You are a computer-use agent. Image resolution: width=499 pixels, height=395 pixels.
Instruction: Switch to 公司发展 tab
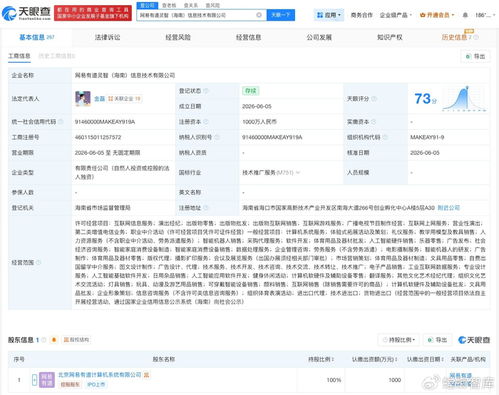click(x=319, y=37)
